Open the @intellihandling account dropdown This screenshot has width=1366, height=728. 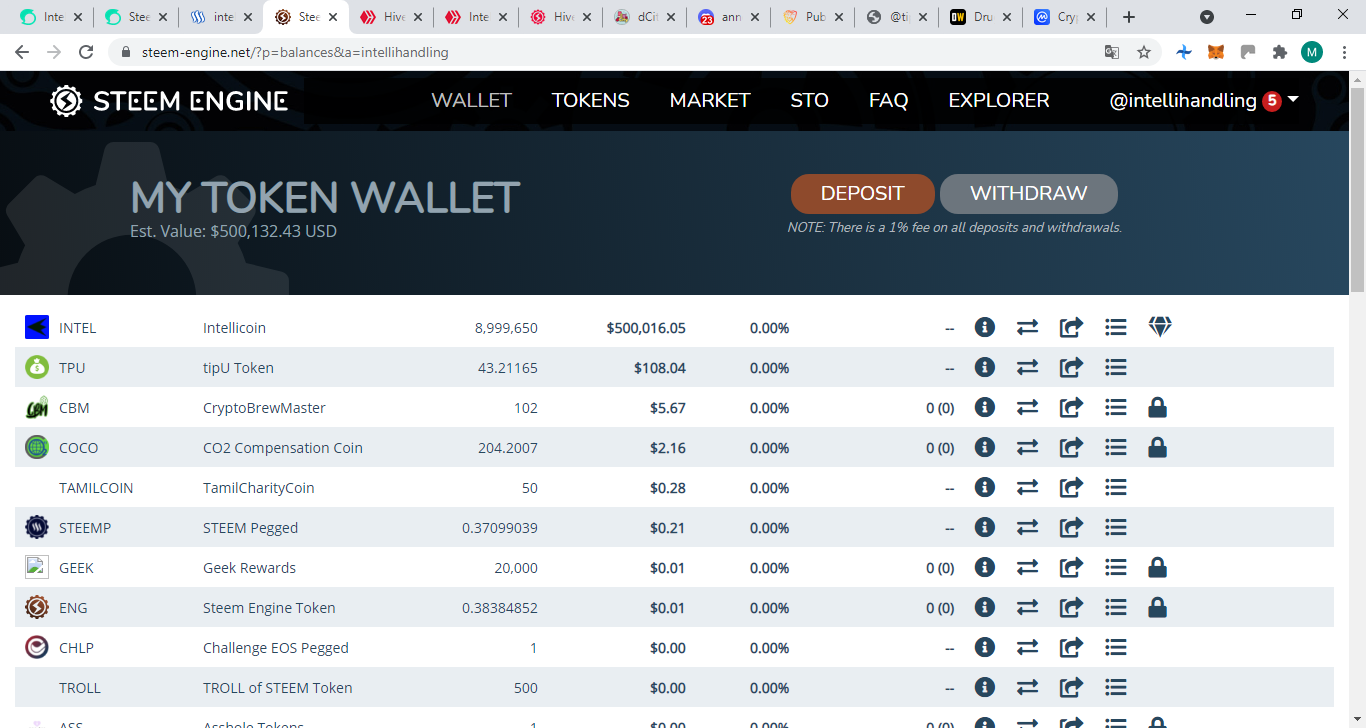1204,100
